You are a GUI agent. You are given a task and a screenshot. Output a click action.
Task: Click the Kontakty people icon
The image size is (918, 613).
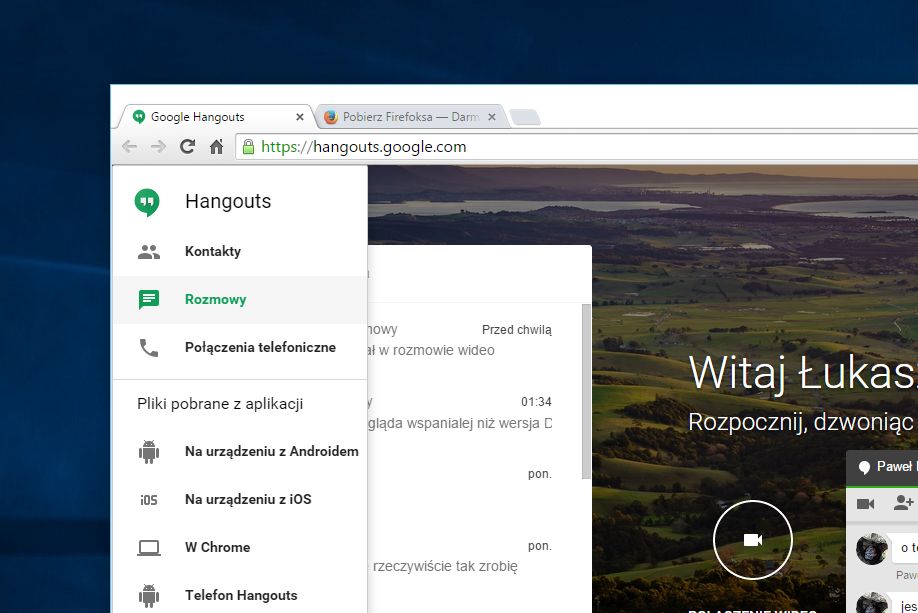pos(149,252)
